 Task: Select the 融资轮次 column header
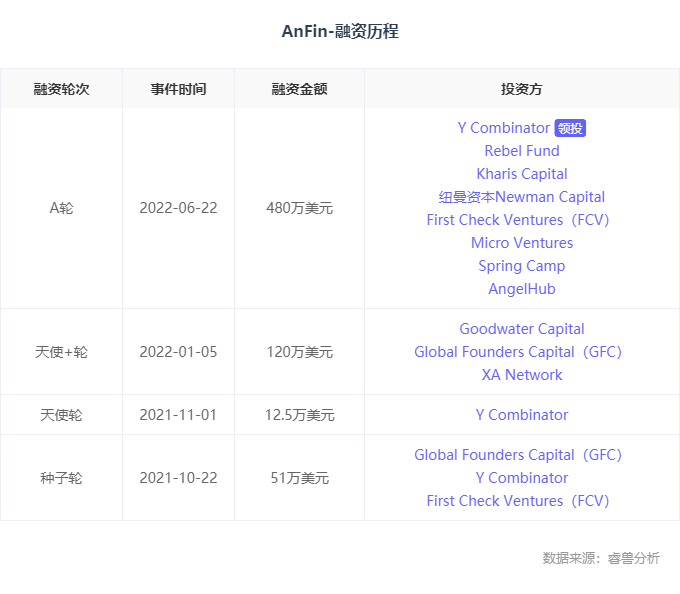click(x=62, y=89)
